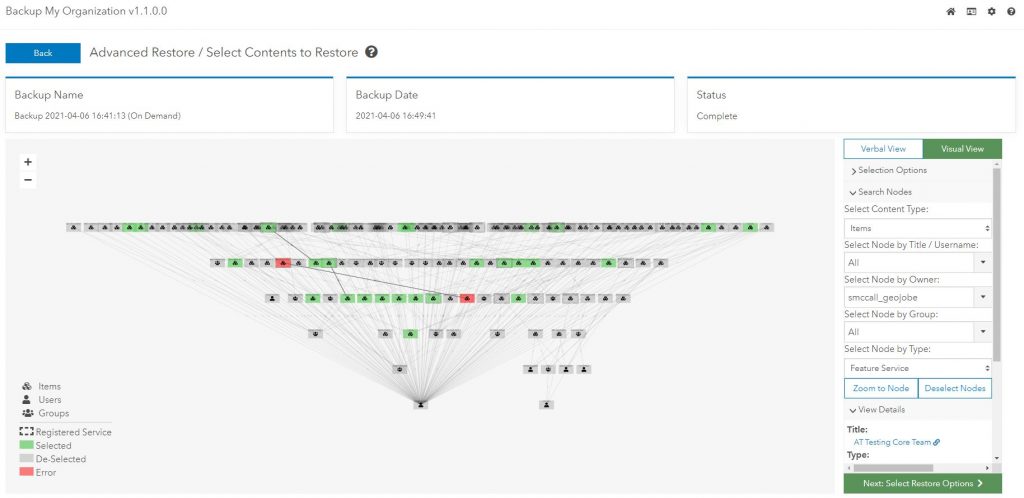Screen dimensions: 1024x498
Task: Open link icon next to AT Testing Core Team
Action: click(x=936, y=441)
